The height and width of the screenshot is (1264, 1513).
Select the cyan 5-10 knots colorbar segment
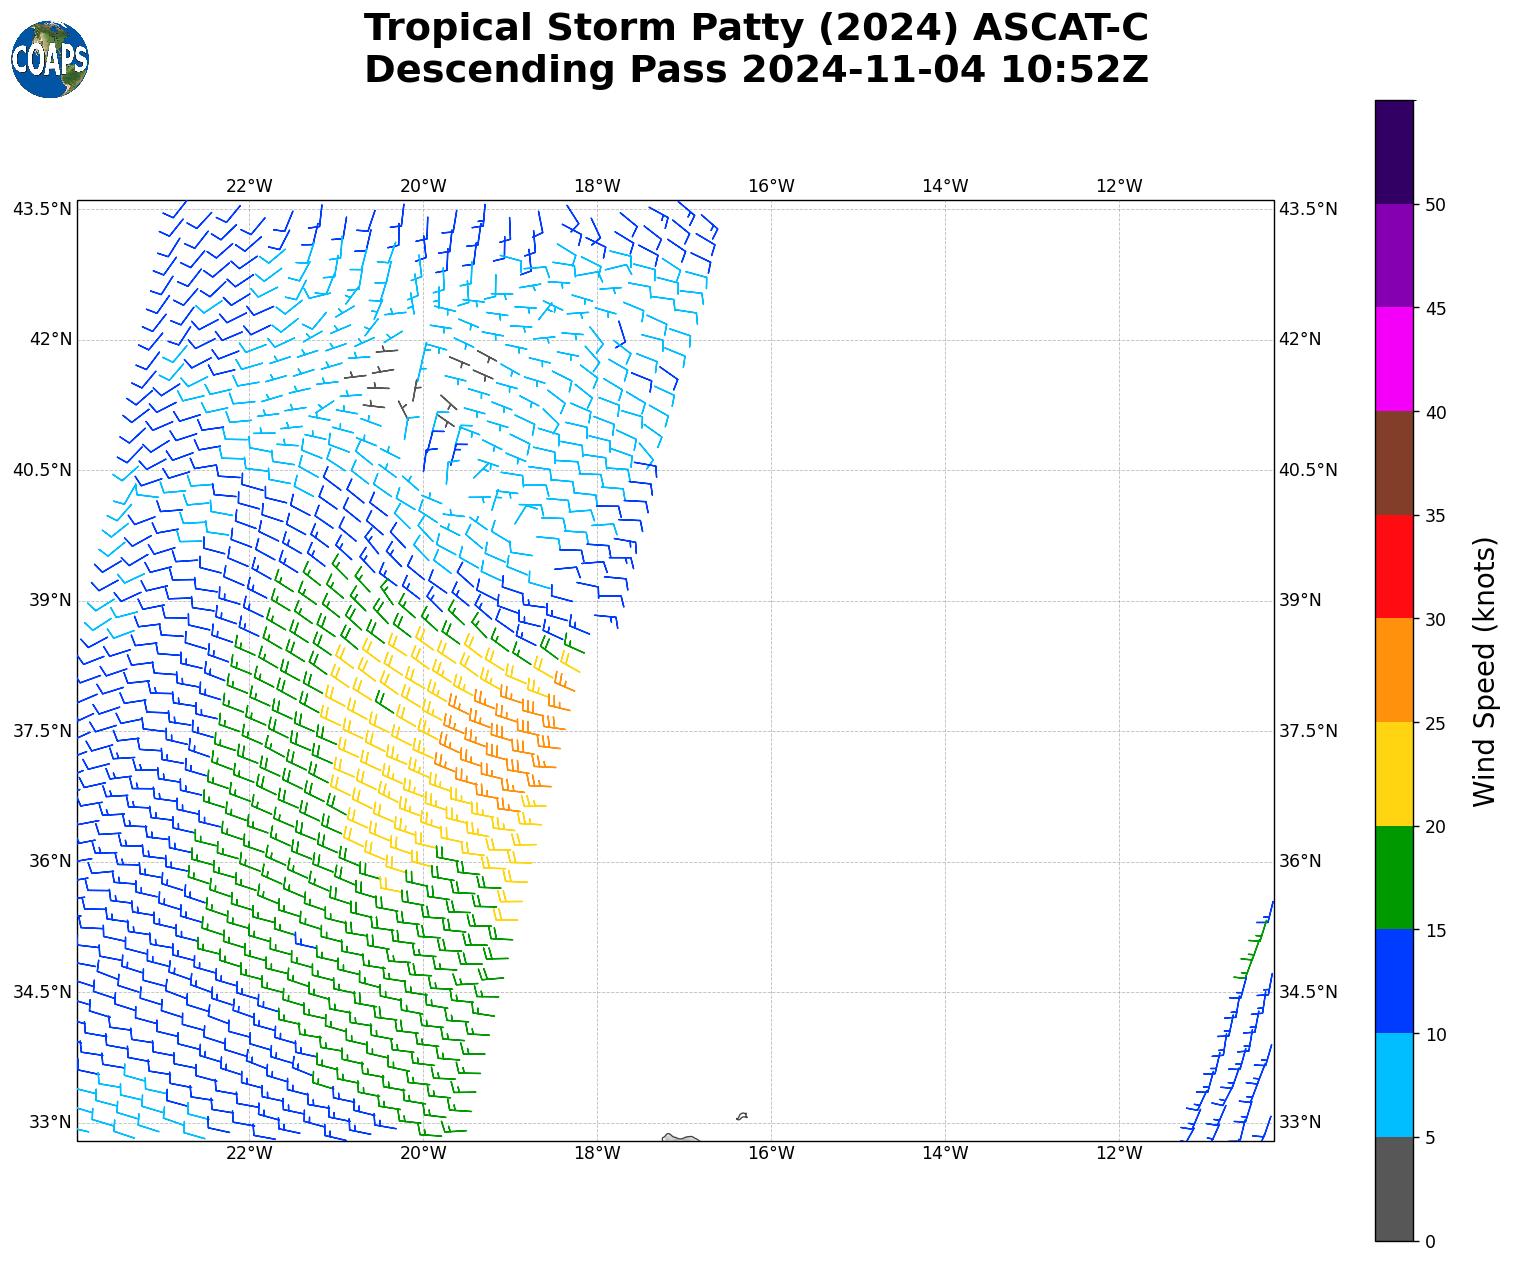[1394, 1085]
